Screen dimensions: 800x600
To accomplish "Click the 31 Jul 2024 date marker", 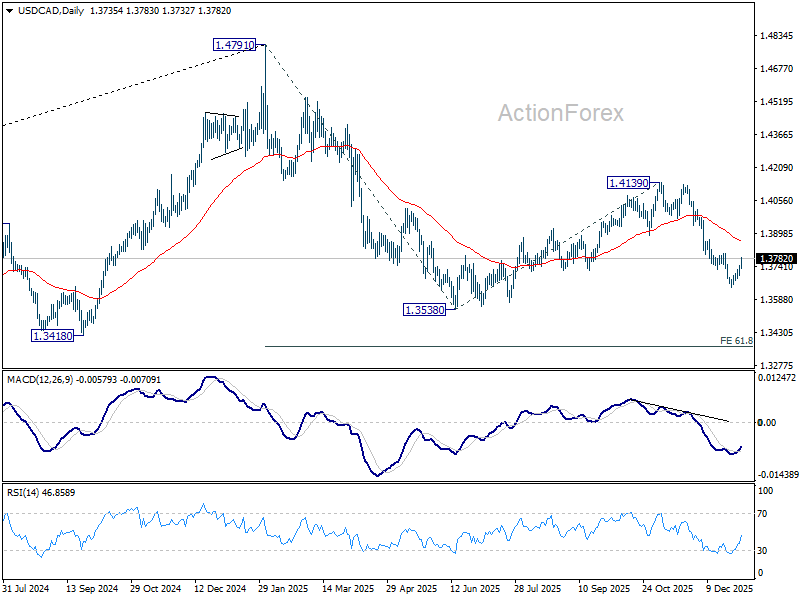I will point(26,588).
